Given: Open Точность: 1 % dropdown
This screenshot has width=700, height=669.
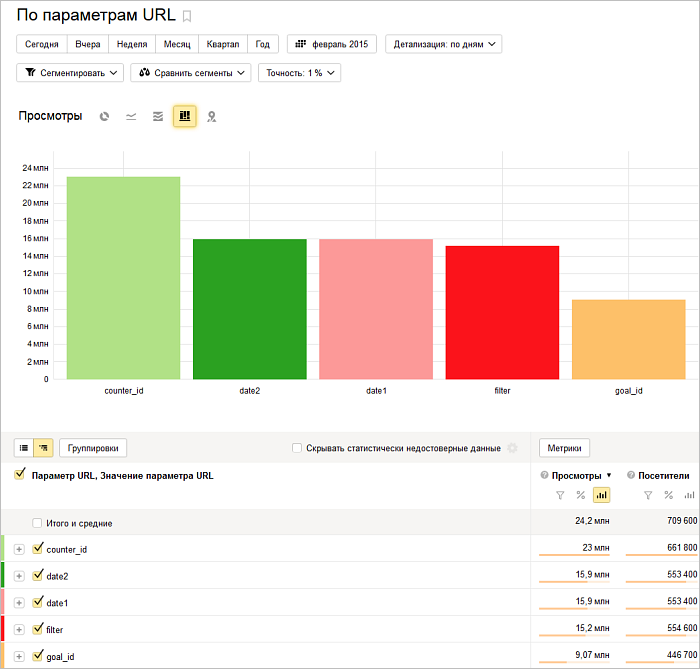Looking at the screenshot, I should point(300,73).
